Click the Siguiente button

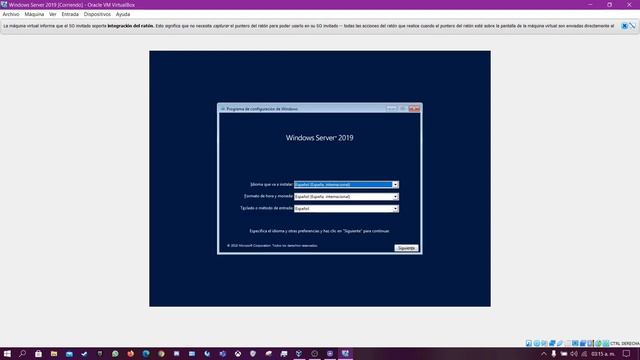point(406,248)
